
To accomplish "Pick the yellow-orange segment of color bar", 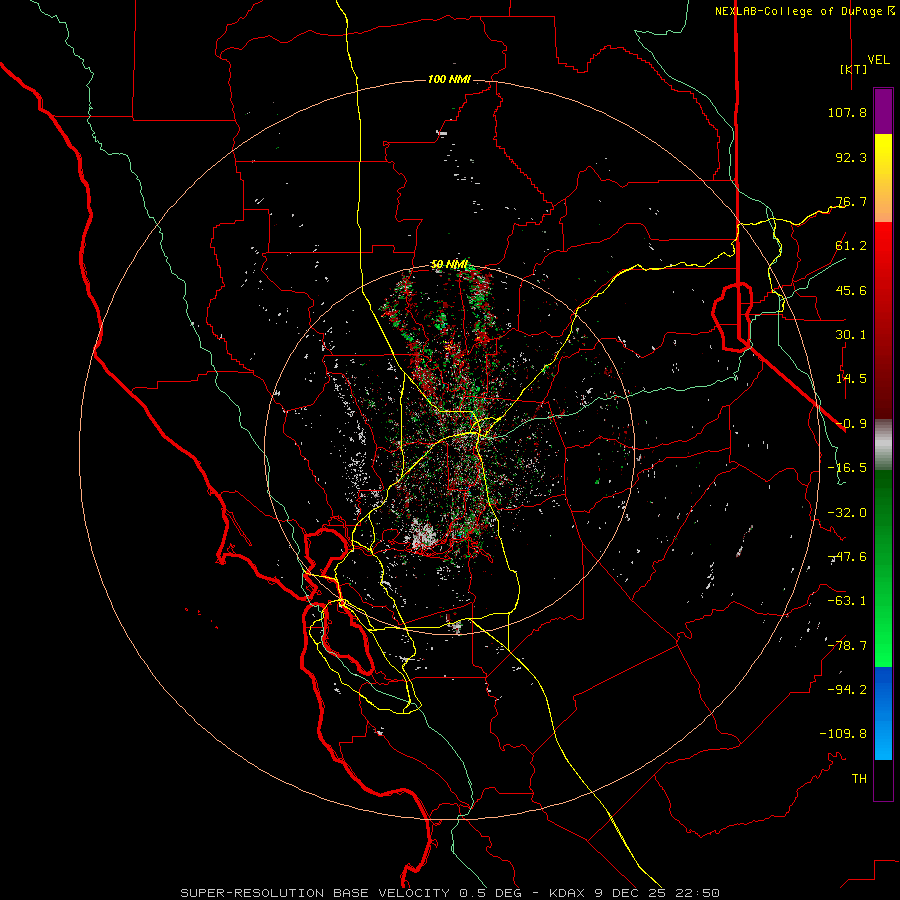I will coord(883,178).
